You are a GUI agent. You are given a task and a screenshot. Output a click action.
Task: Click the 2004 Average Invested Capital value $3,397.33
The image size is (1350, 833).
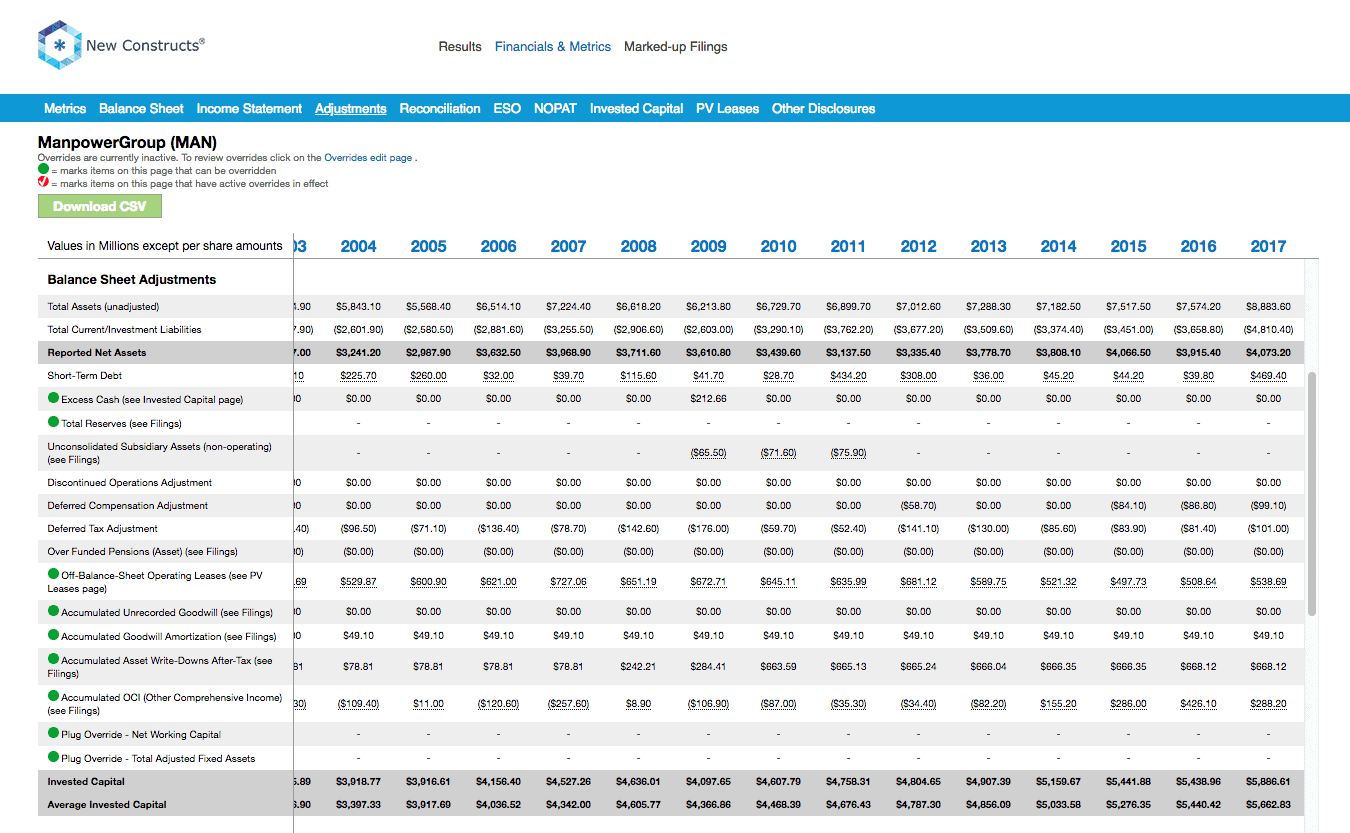click(358, 805)
